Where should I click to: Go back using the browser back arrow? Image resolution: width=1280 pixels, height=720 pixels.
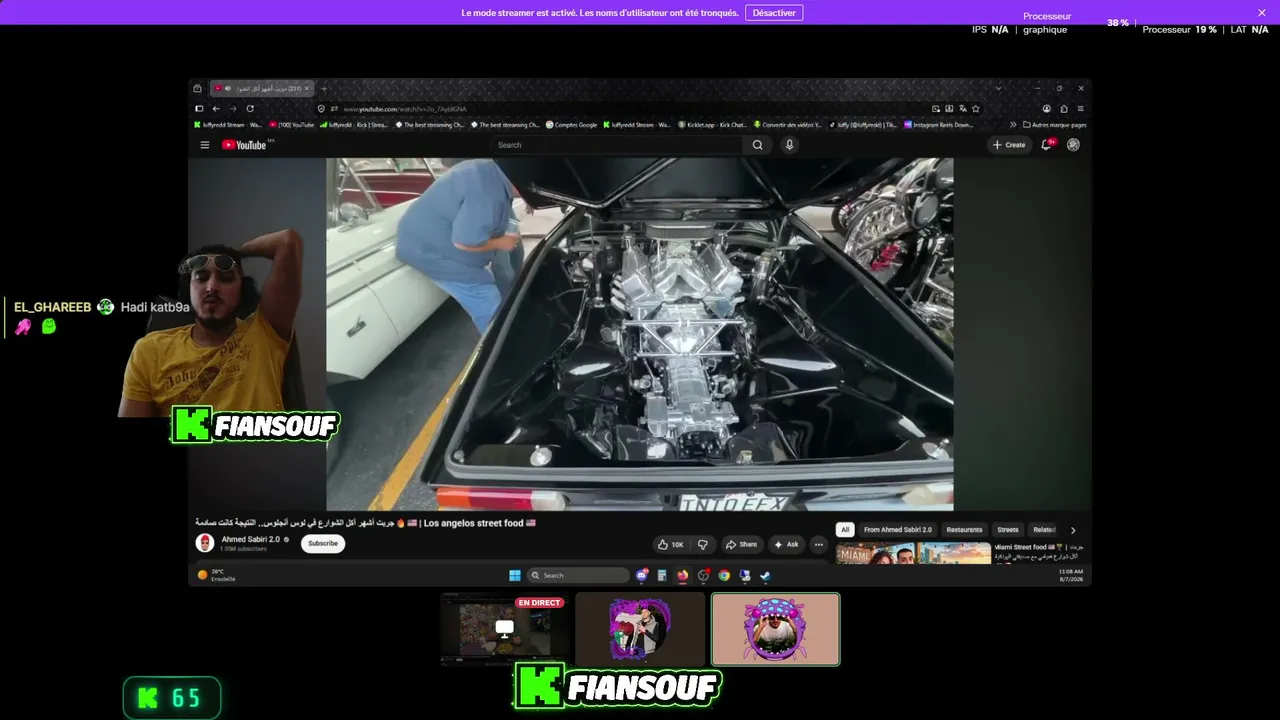pyautogui.click(x=216, y=109)
